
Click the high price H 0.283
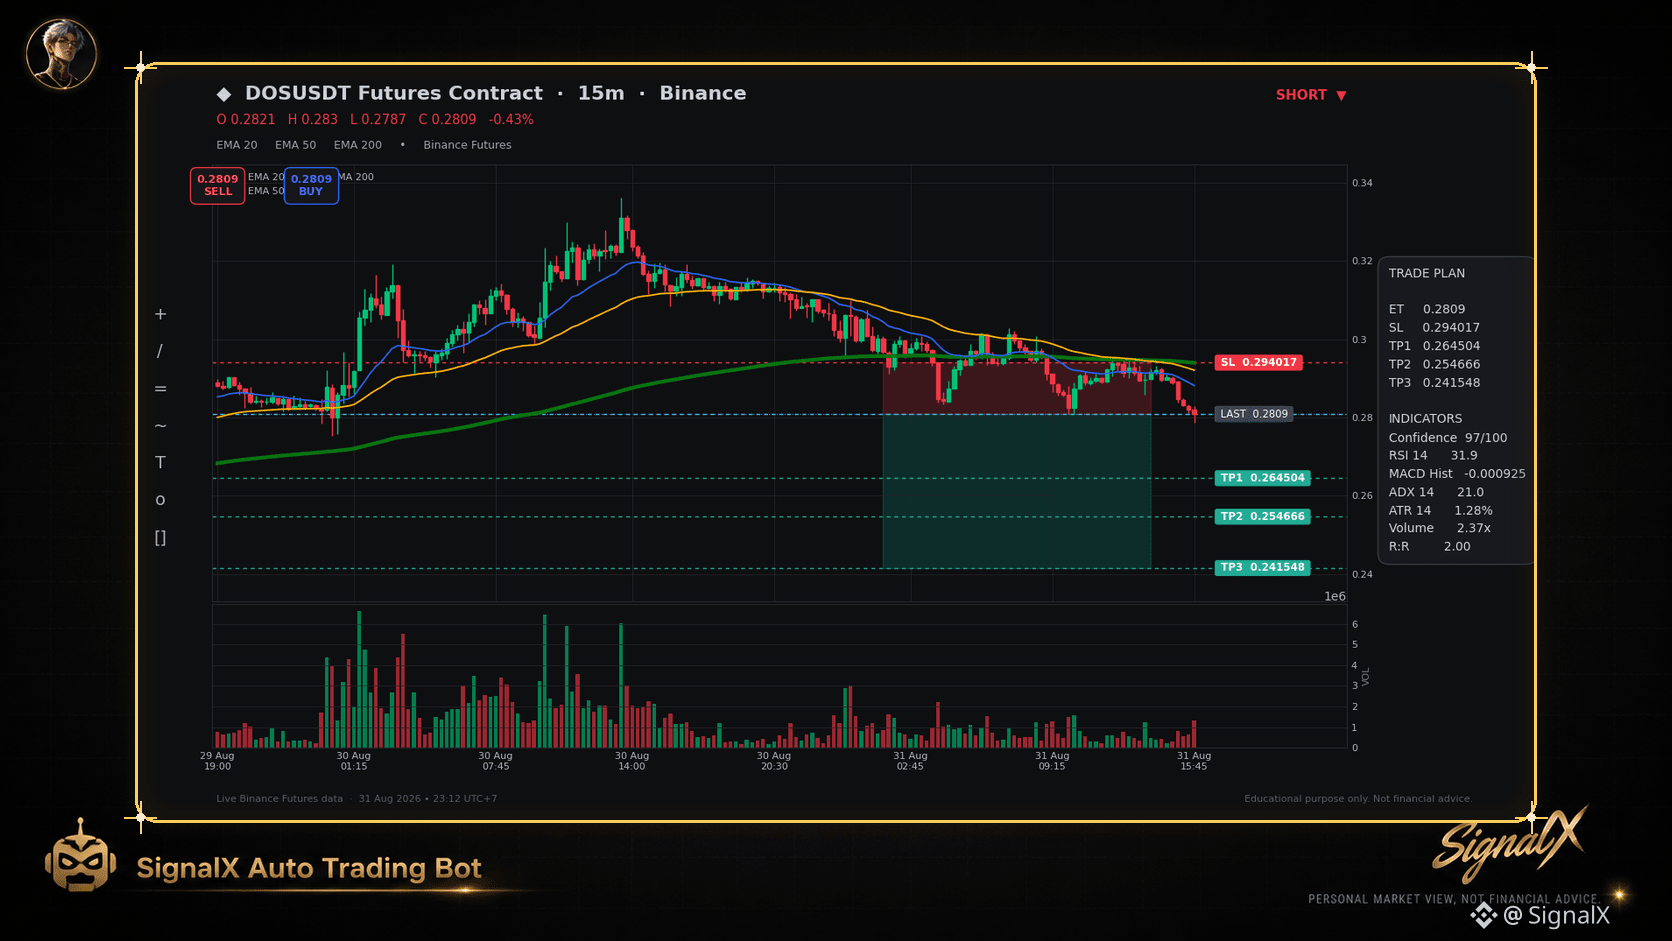pos(313,119)
